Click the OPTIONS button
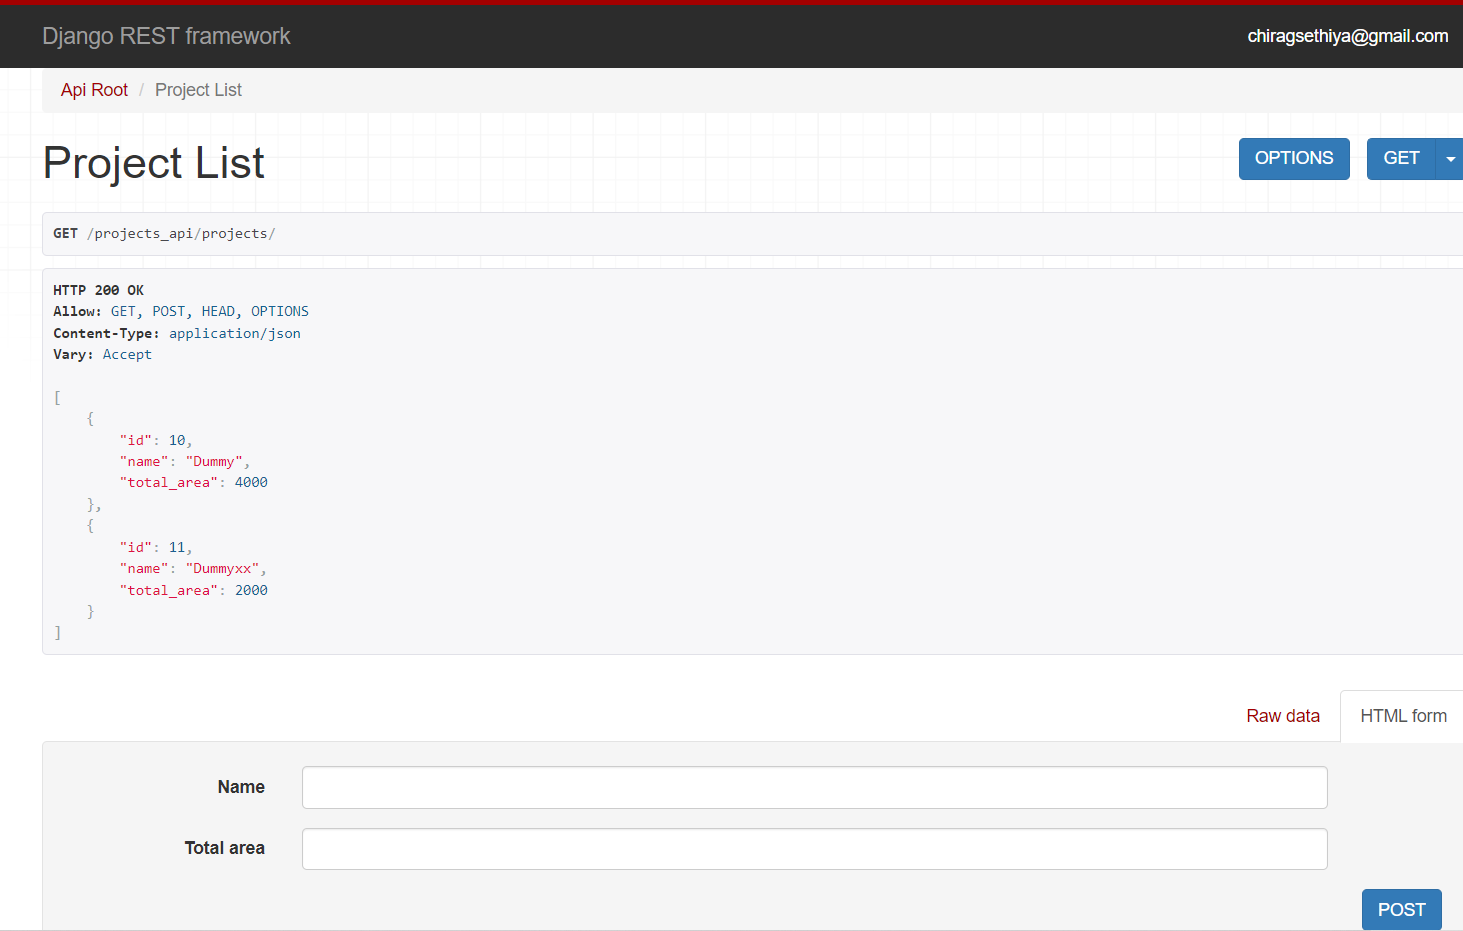 click(x=1293, y=158)
